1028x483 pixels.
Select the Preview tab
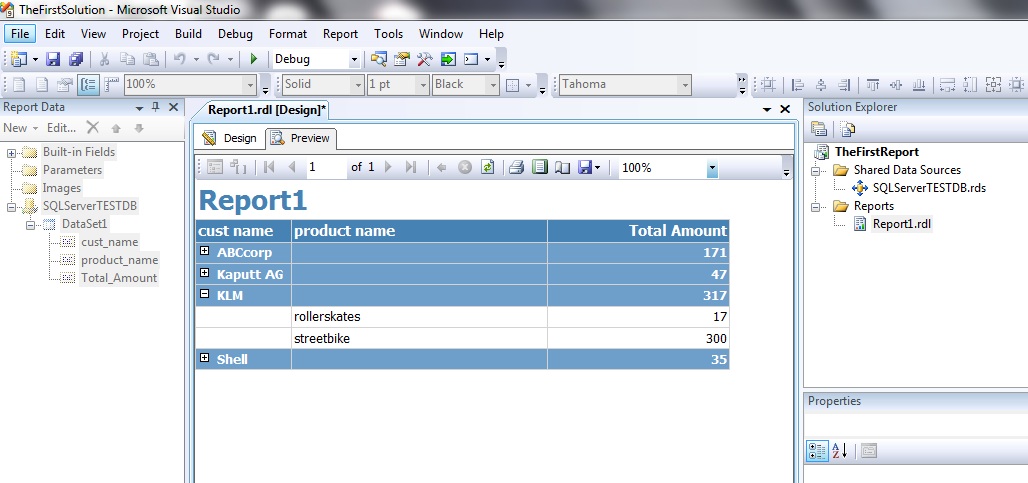tap(301, 138)
